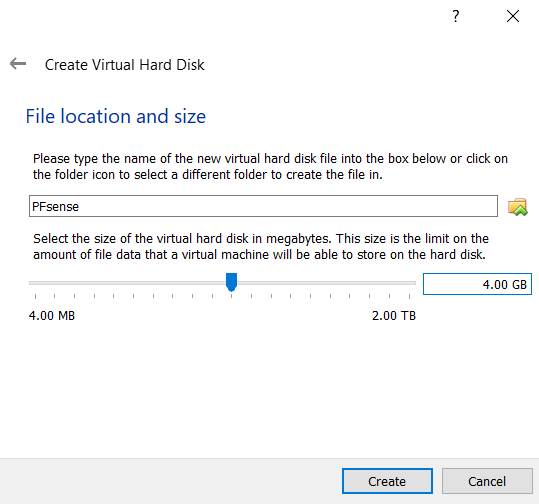Click the disk size description paragraph

tap(261, 246)
